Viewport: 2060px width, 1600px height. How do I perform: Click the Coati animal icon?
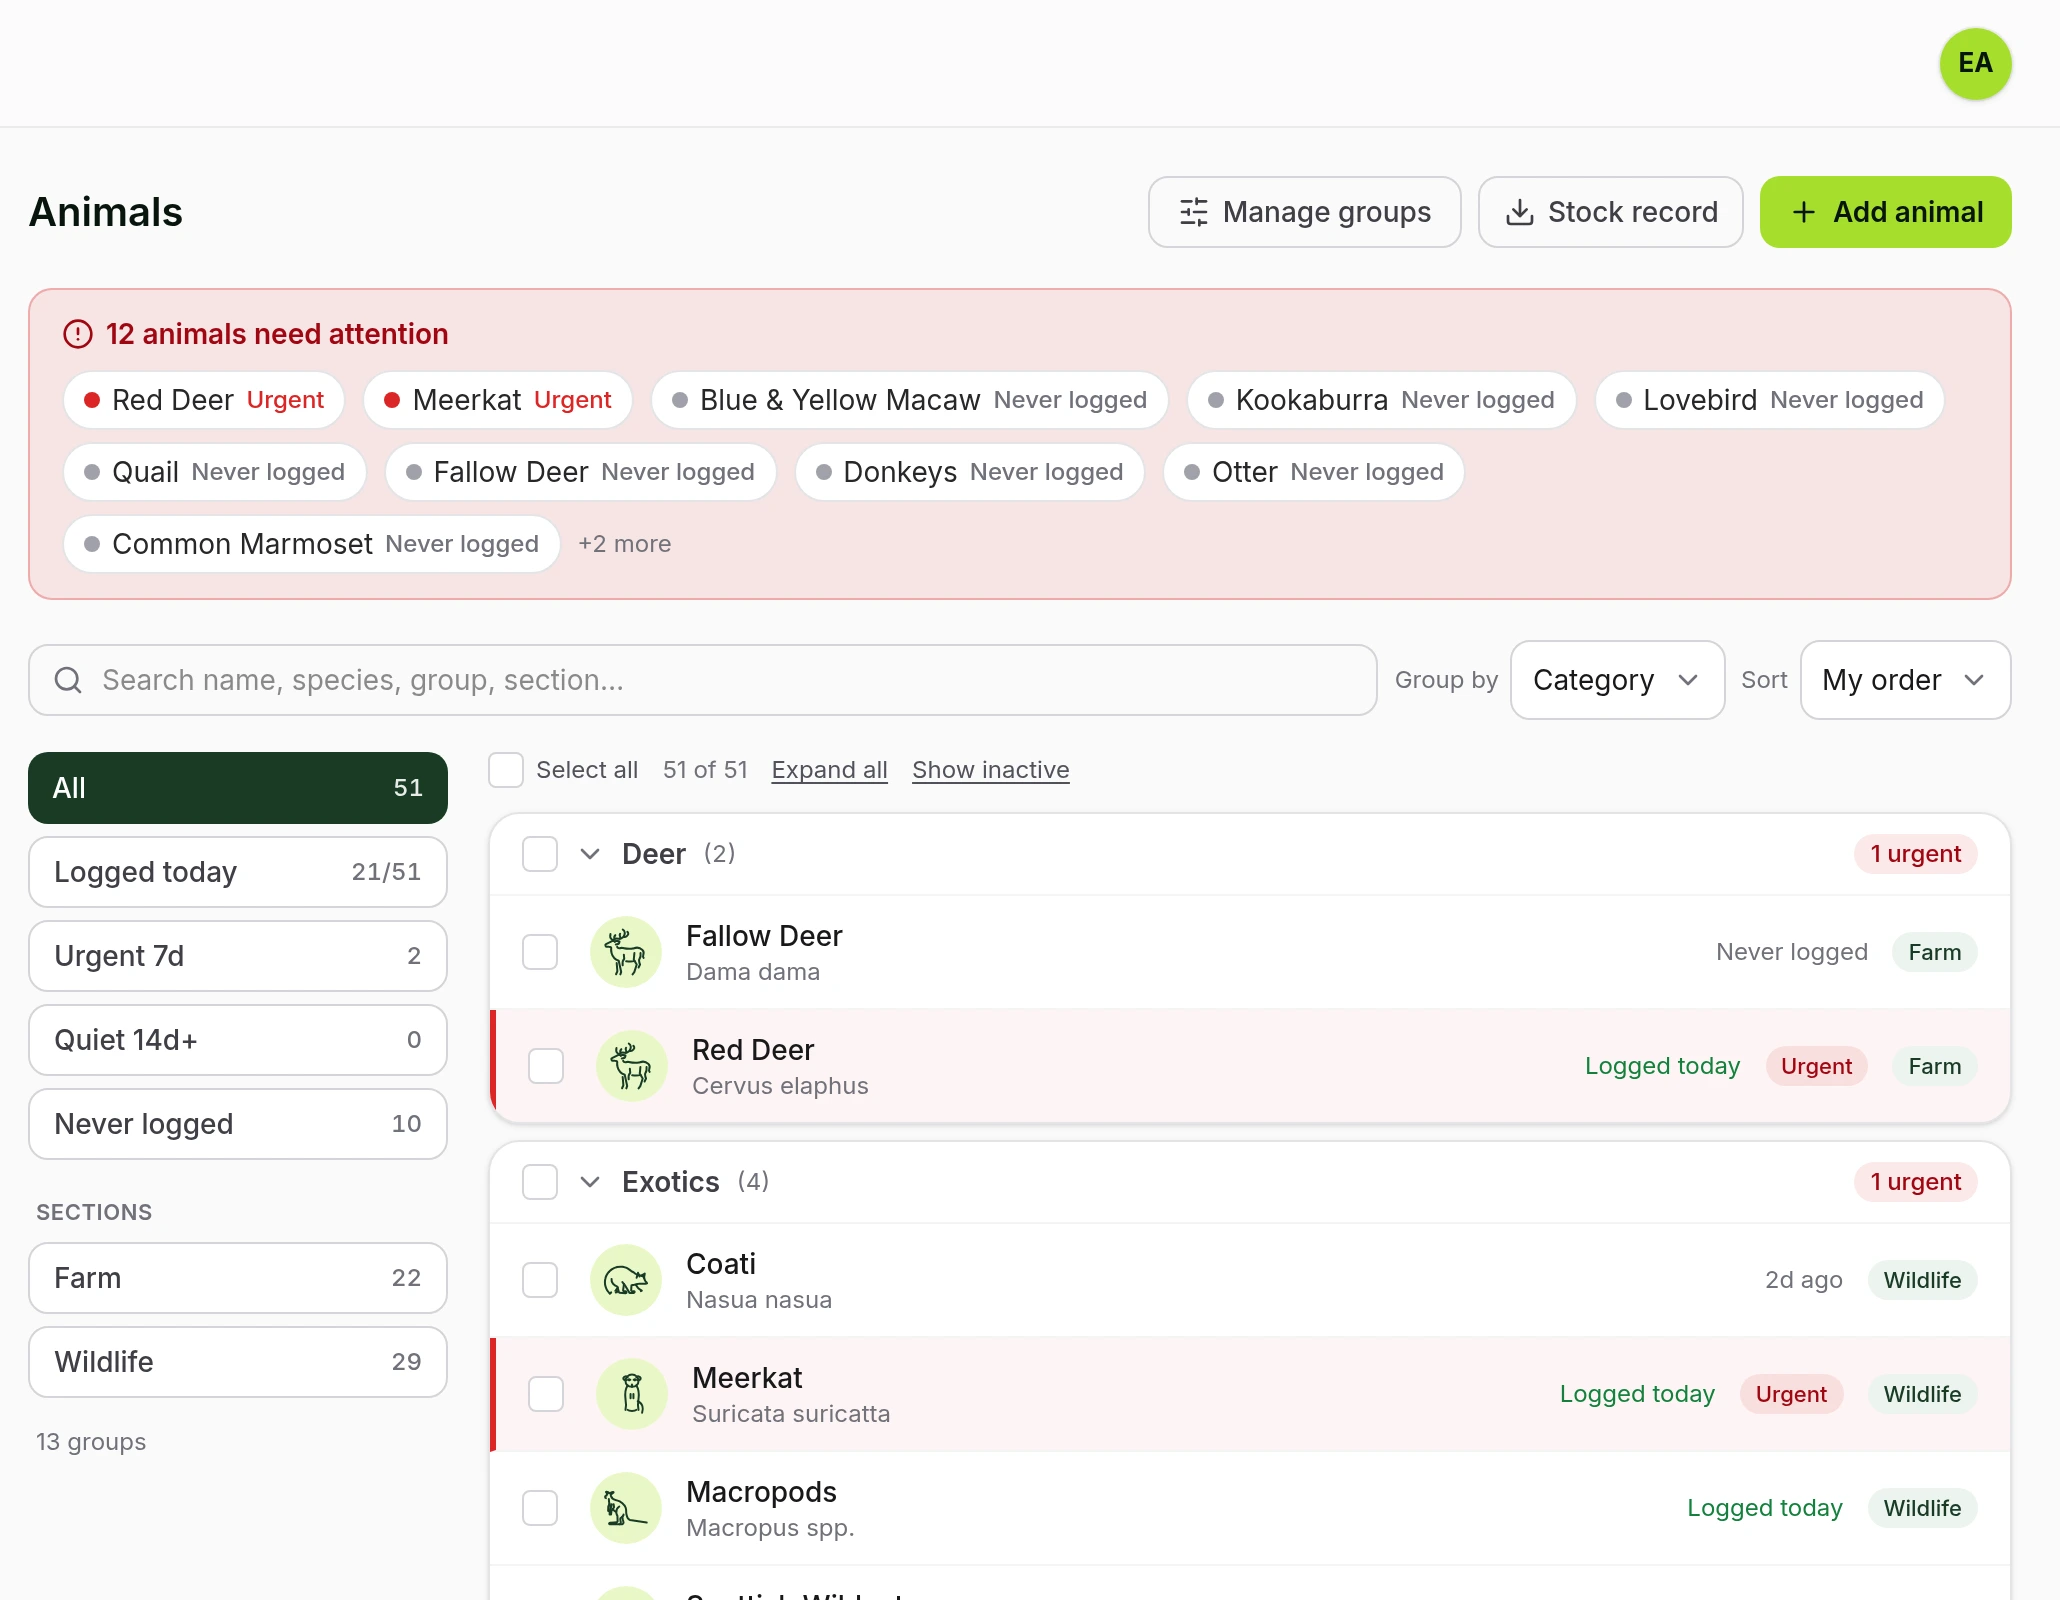626,1280
